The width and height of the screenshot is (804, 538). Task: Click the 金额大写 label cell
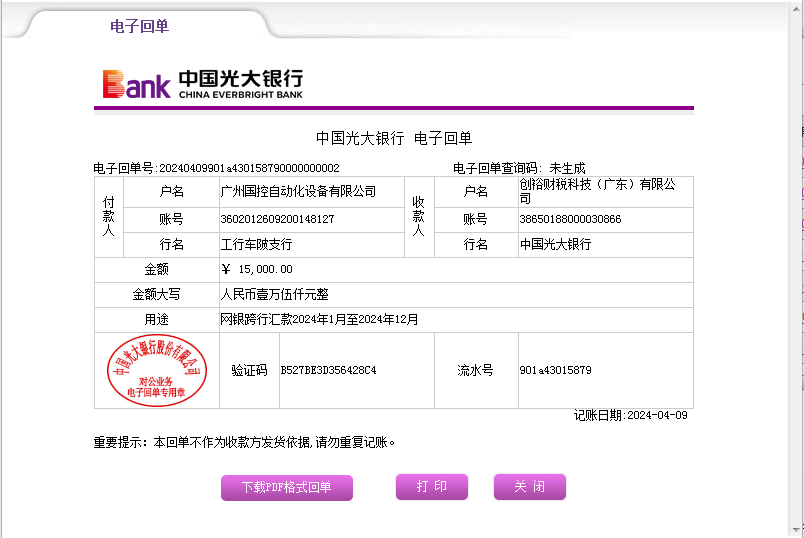coord(157,294)
